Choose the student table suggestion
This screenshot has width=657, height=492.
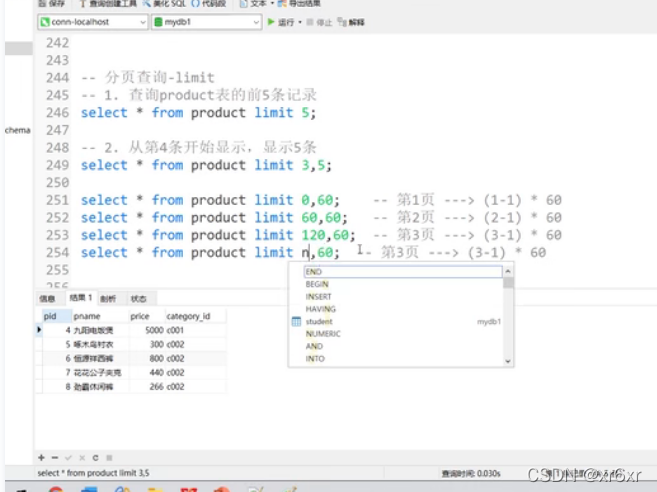319,321
